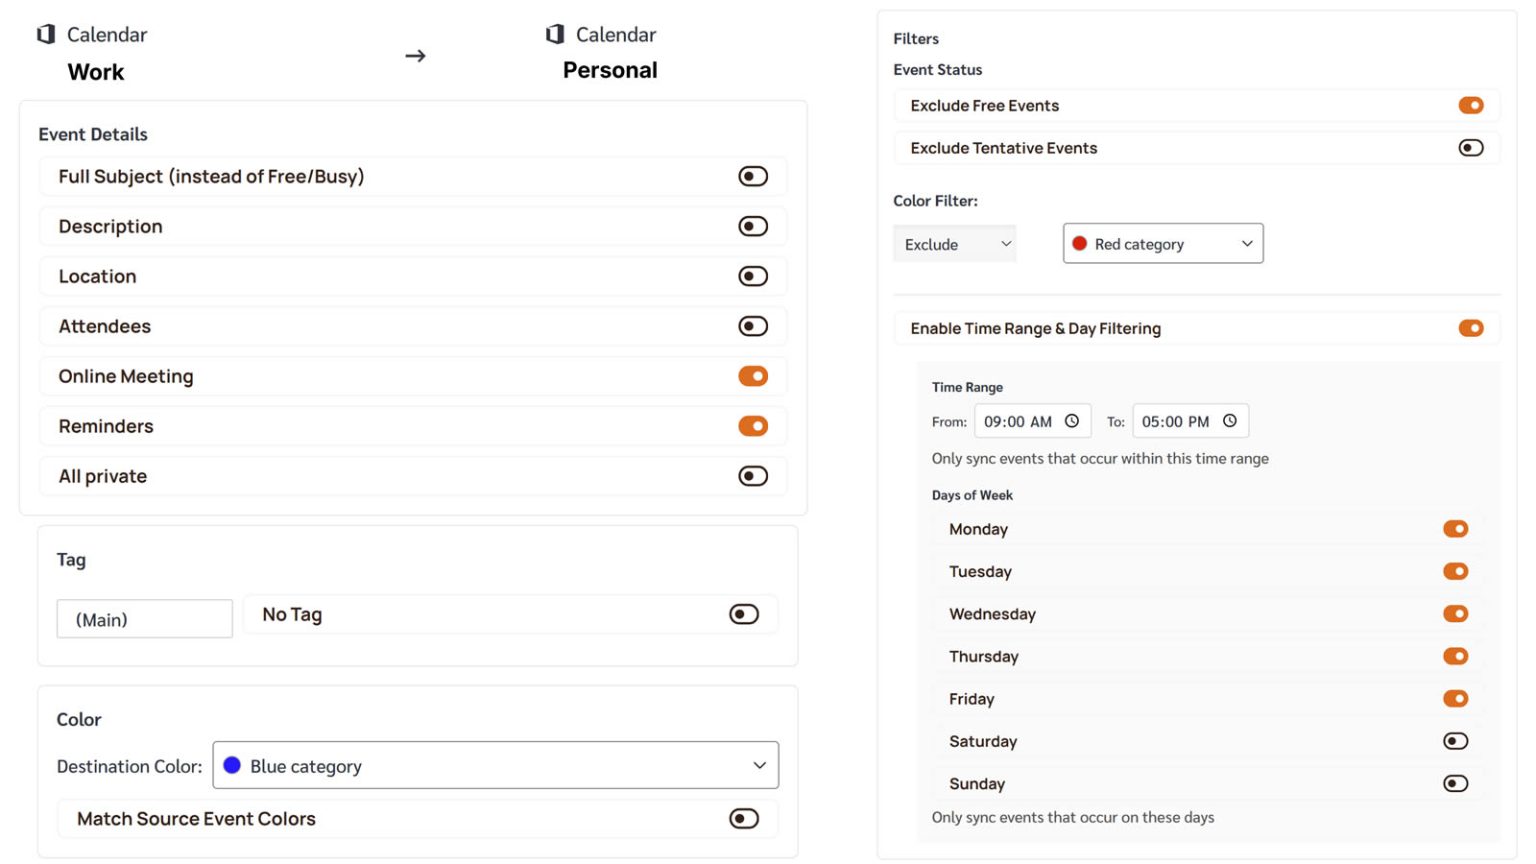
Task: Click the Work calendar name
Action: tap(96, 72)
